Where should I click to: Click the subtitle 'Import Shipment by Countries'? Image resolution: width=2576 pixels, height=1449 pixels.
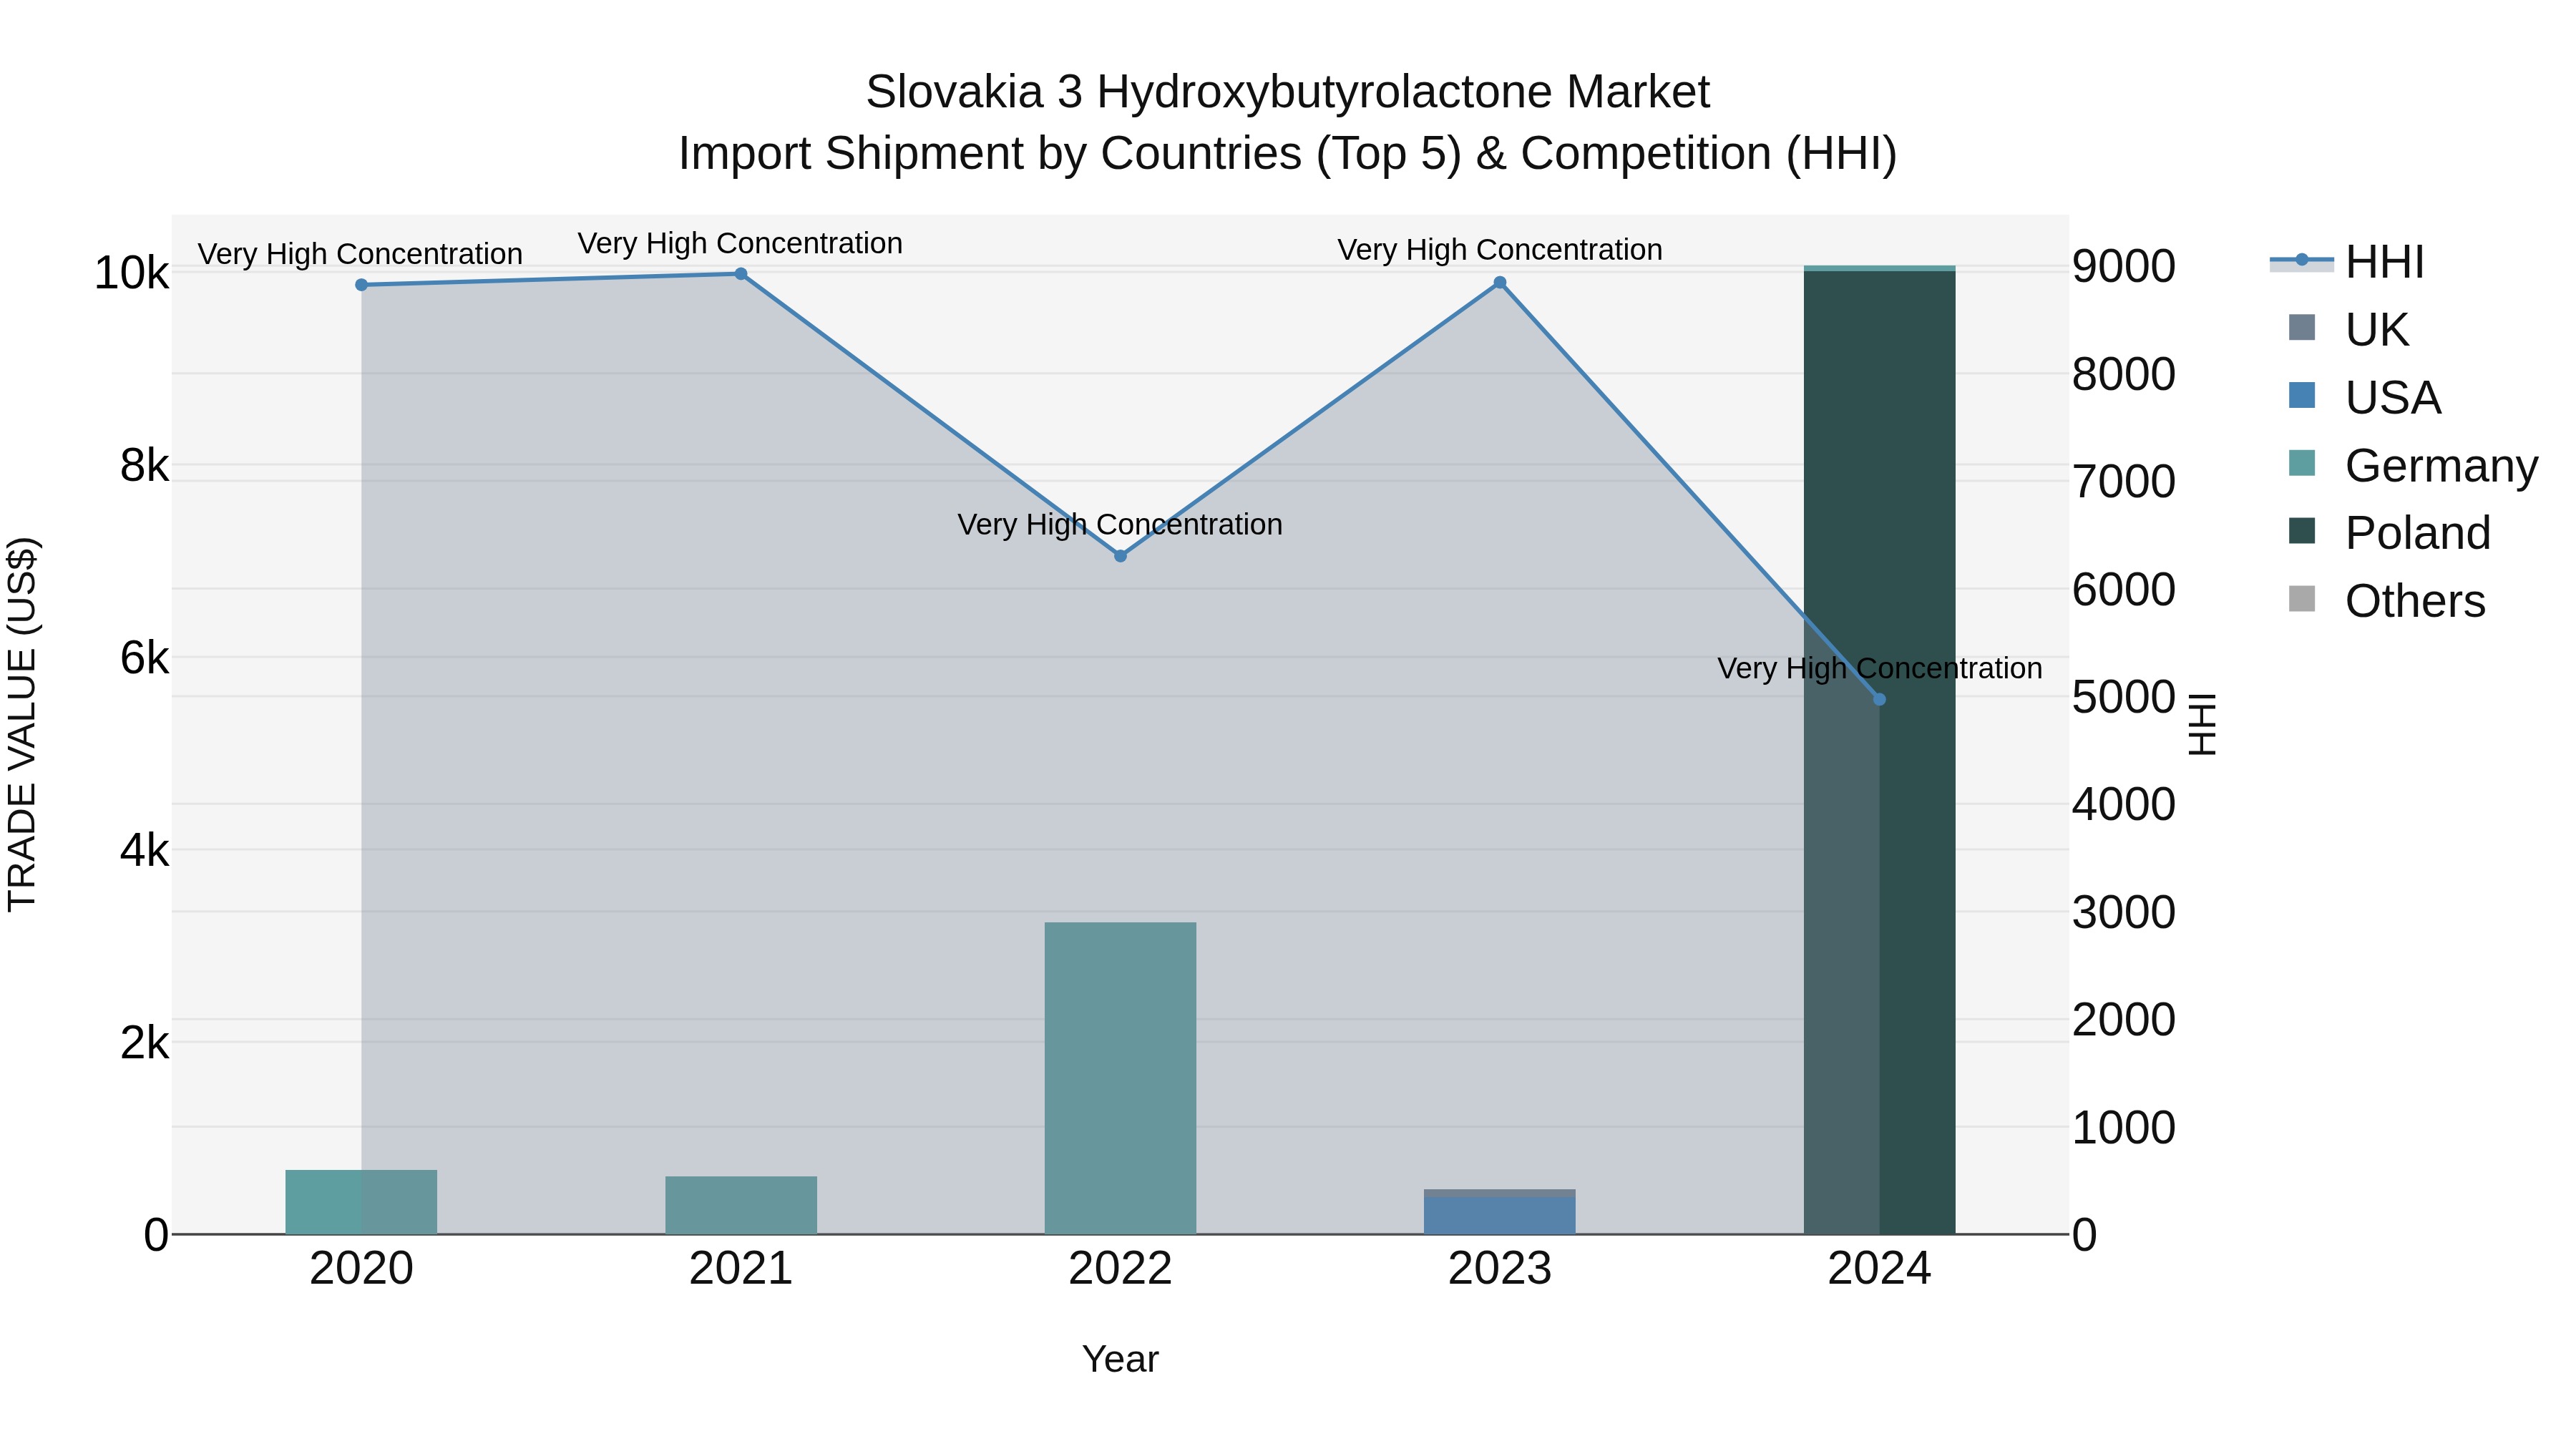pyautogui.click(x=990, y=154)
